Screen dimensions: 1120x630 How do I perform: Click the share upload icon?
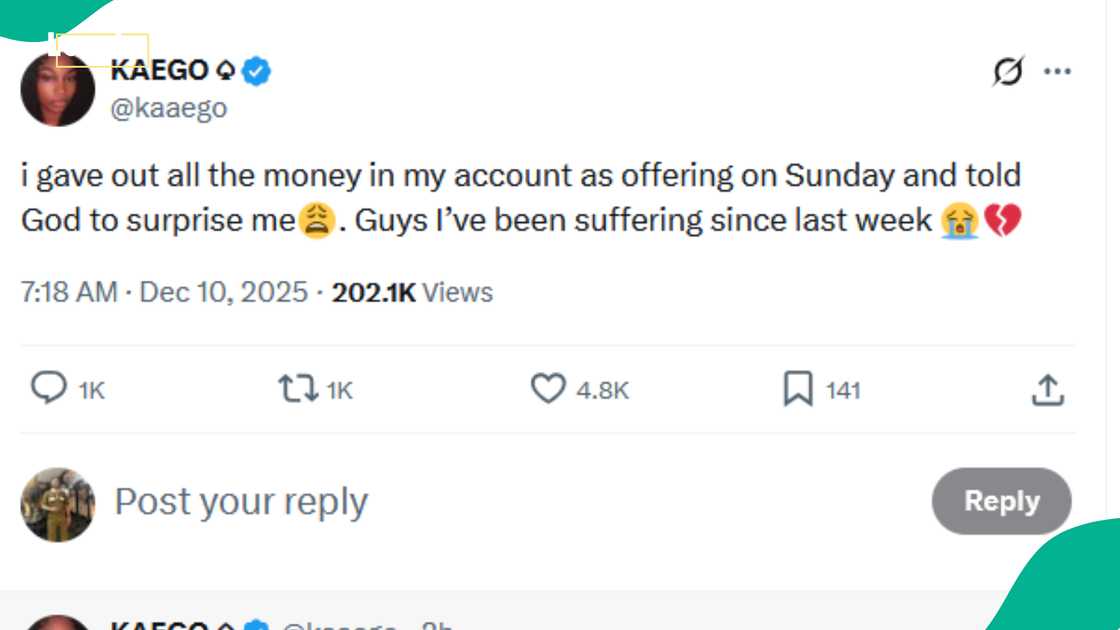pos(1048,389)
